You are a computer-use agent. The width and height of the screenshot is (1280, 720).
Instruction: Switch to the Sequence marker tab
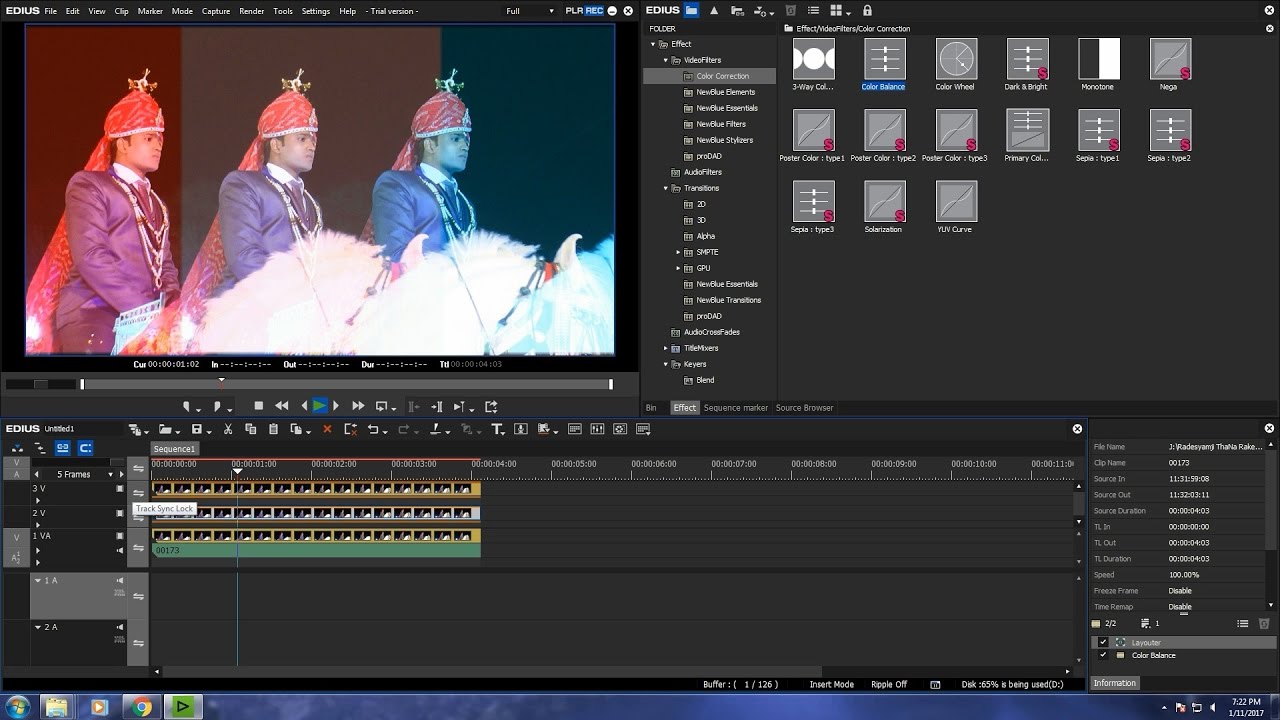coord(736,408)
